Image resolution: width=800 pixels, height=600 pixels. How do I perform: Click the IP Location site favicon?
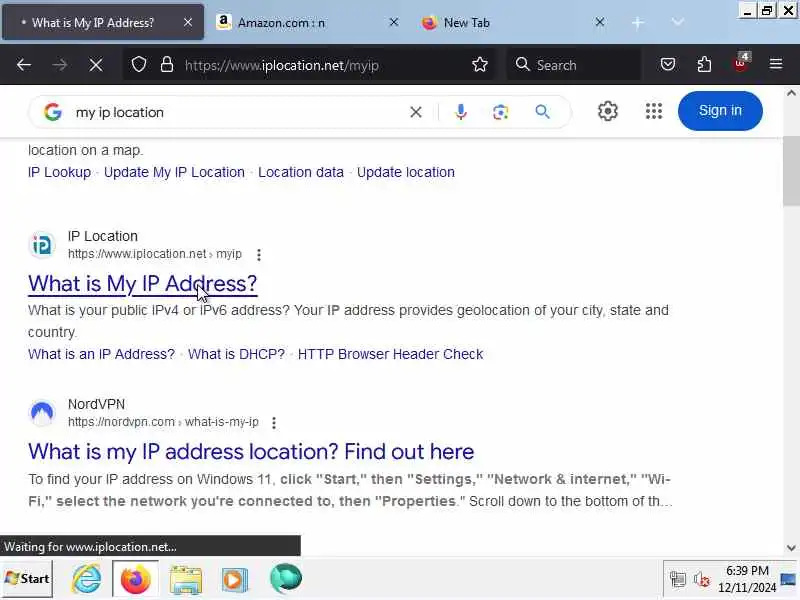point(42,245)
